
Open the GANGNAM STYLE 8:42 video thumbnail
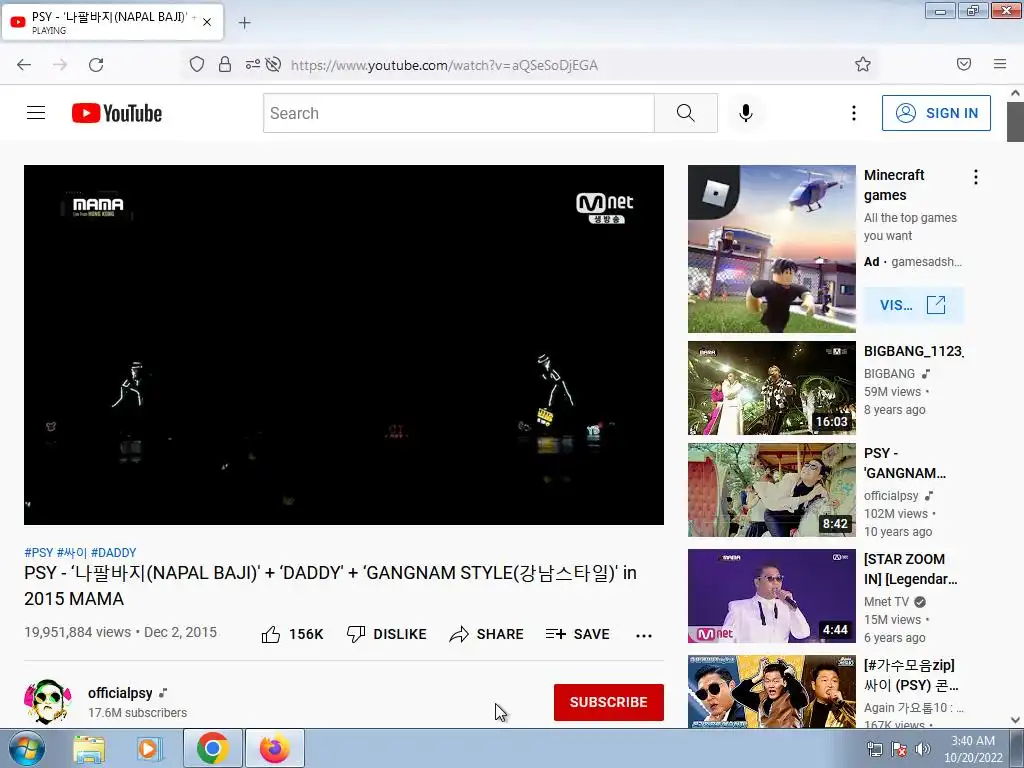click(771, 490)
